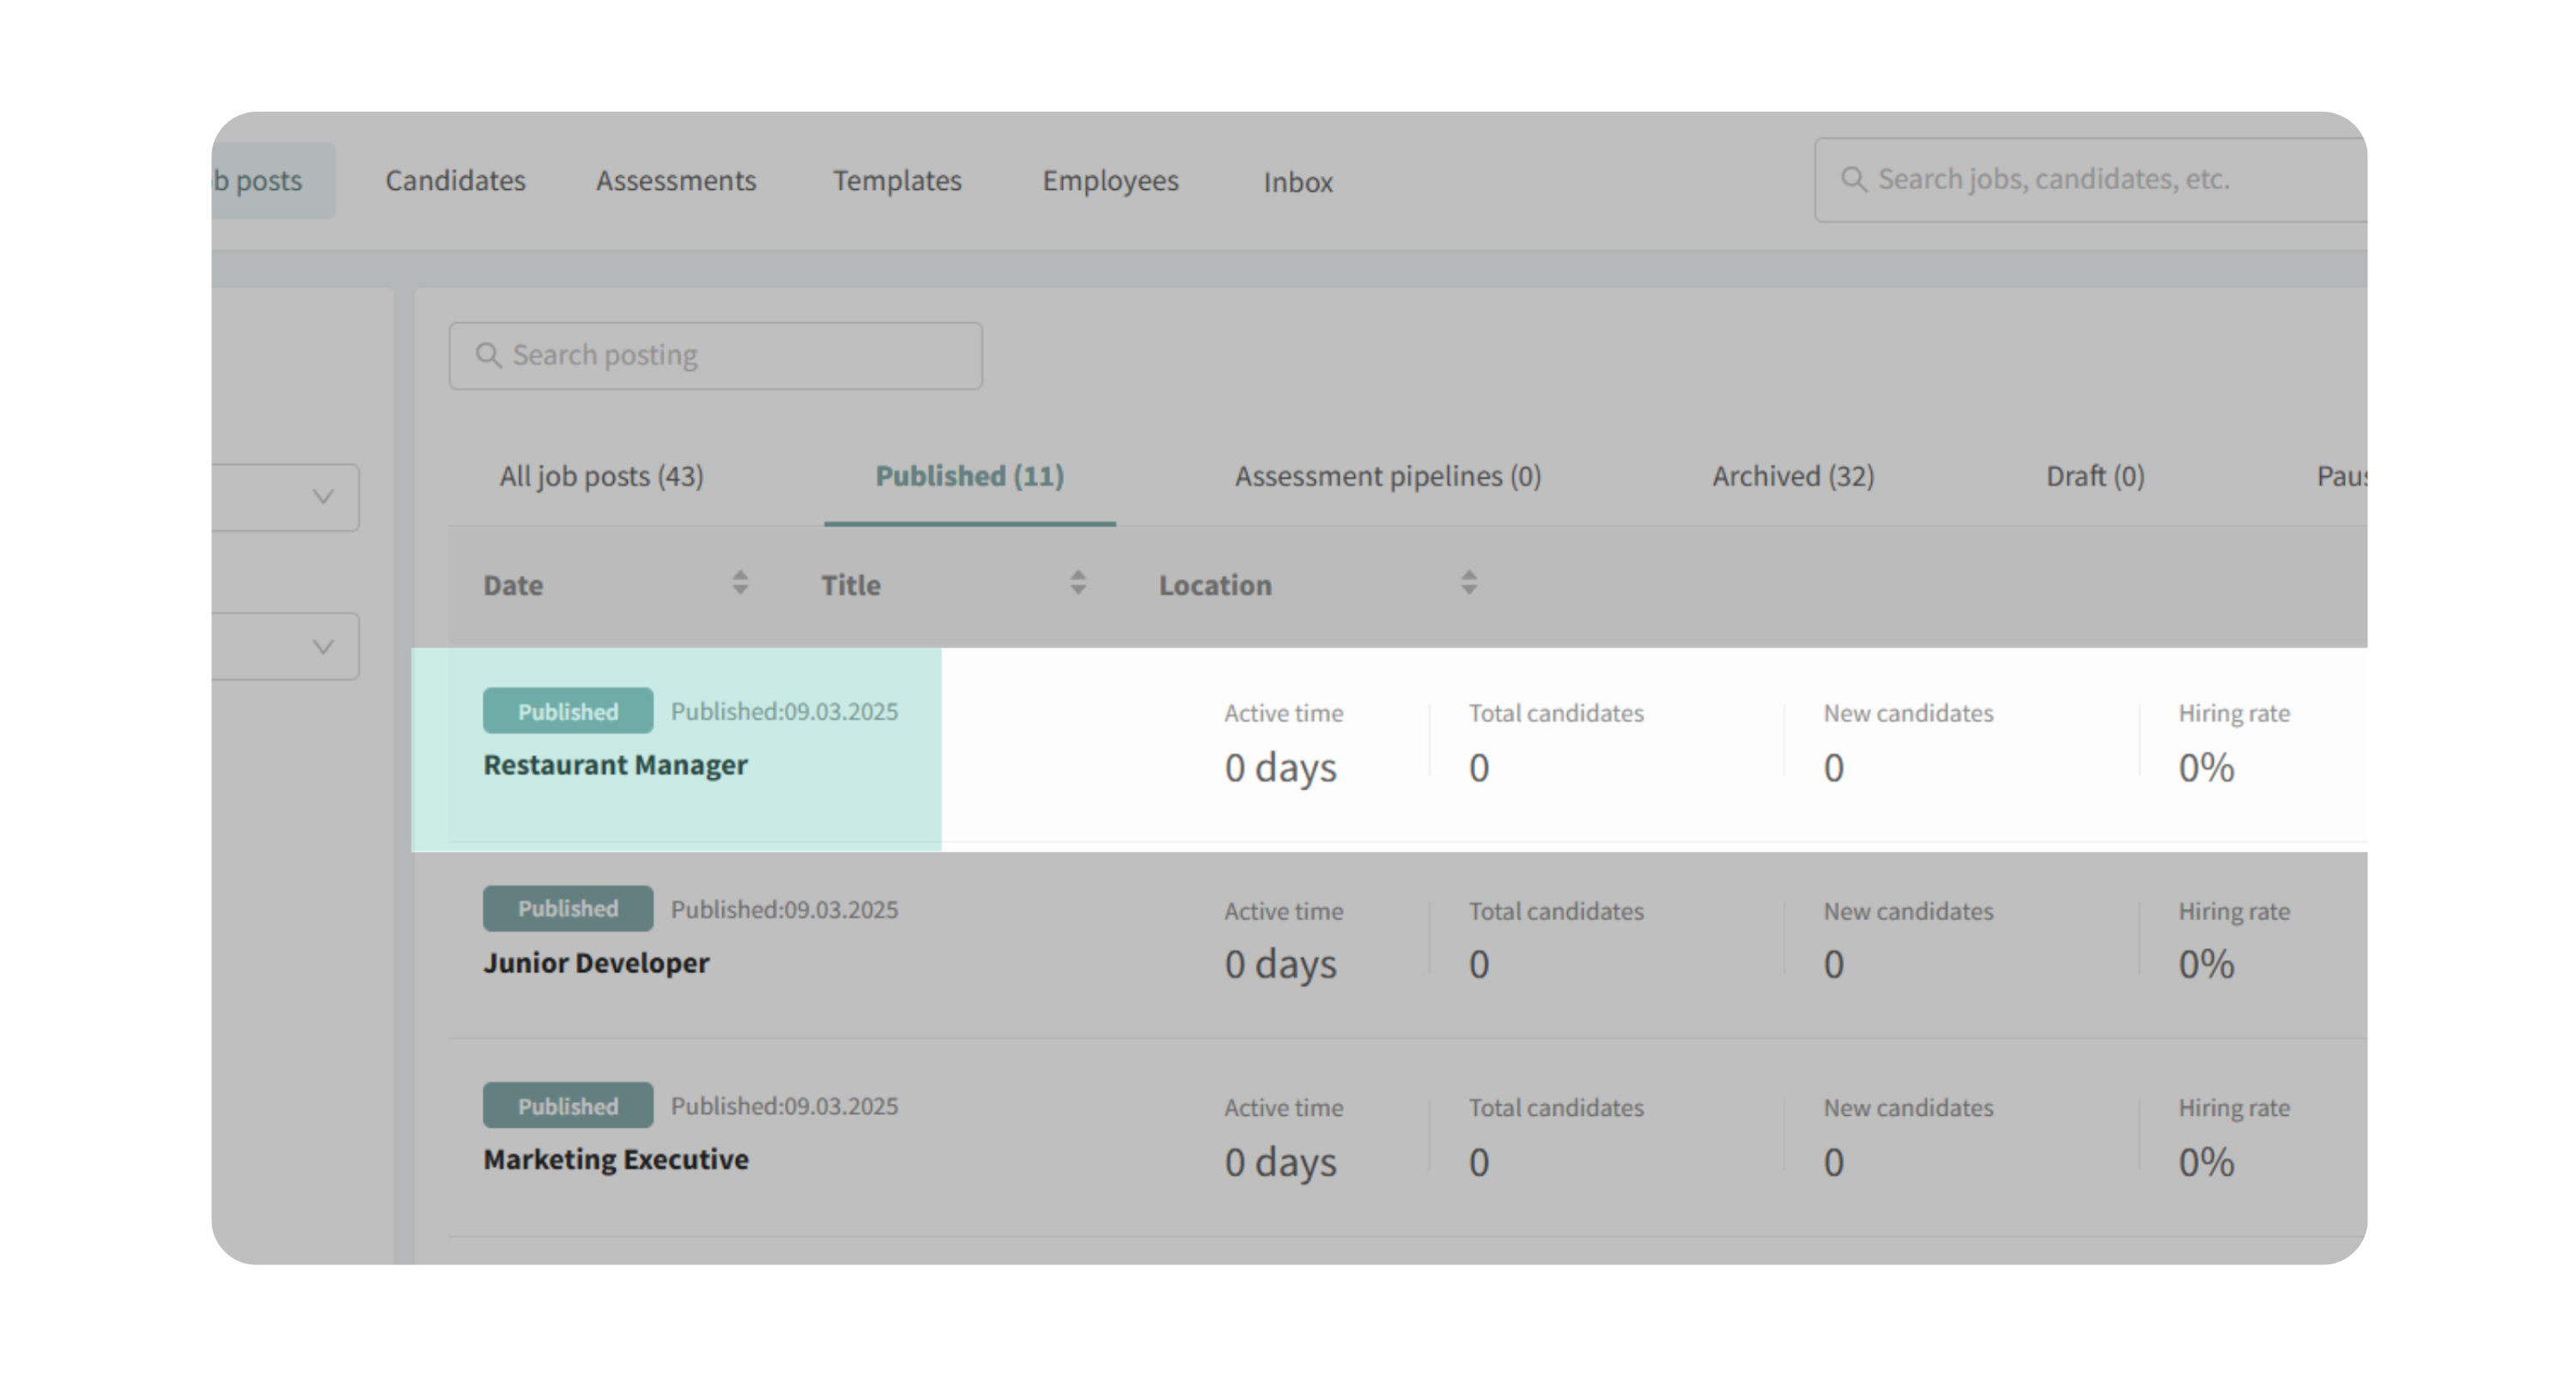Sort postings by the Date column arrows
Viewport: 2576px width, 1382px height.
tap(740, 583)
